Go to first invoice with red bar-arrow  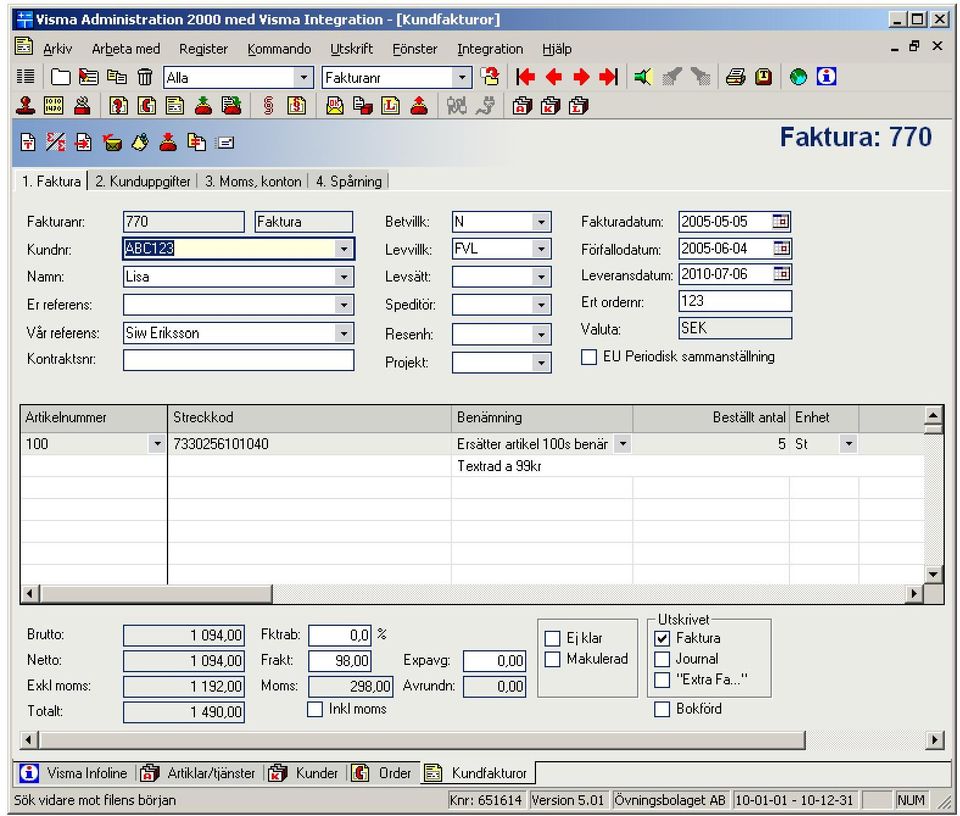click(525, 77)
